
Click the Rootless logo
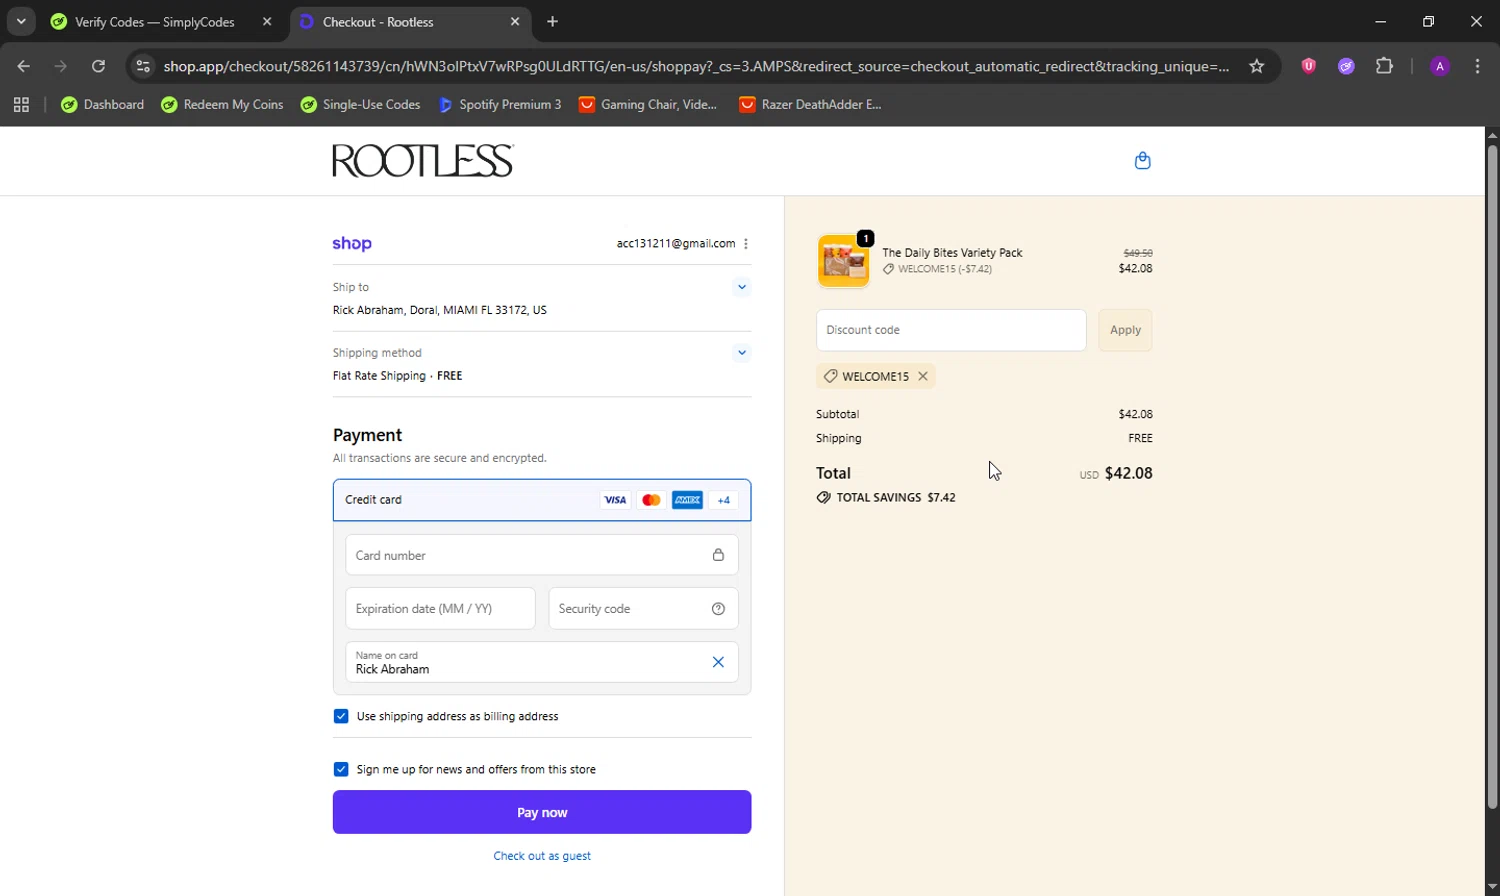(x=423, y=161)
